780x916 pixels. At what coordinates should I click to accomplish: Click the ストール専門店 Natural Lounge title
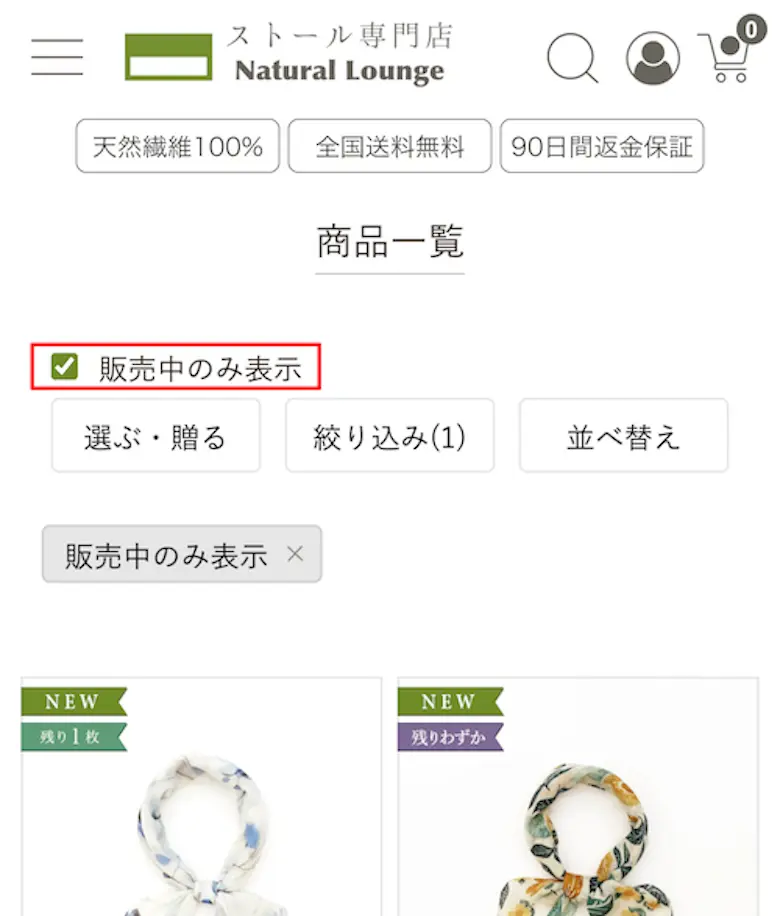click(339, 54)
